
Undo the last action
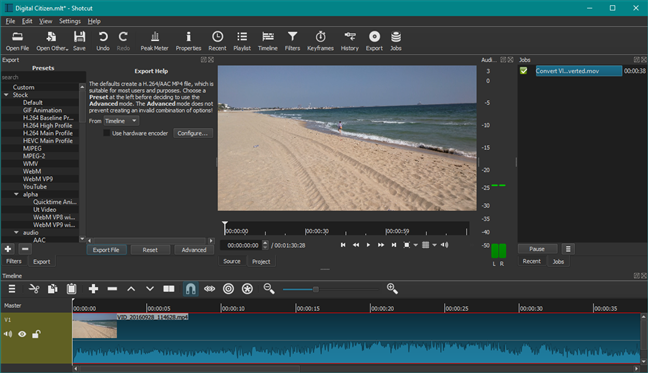(103, 41)
